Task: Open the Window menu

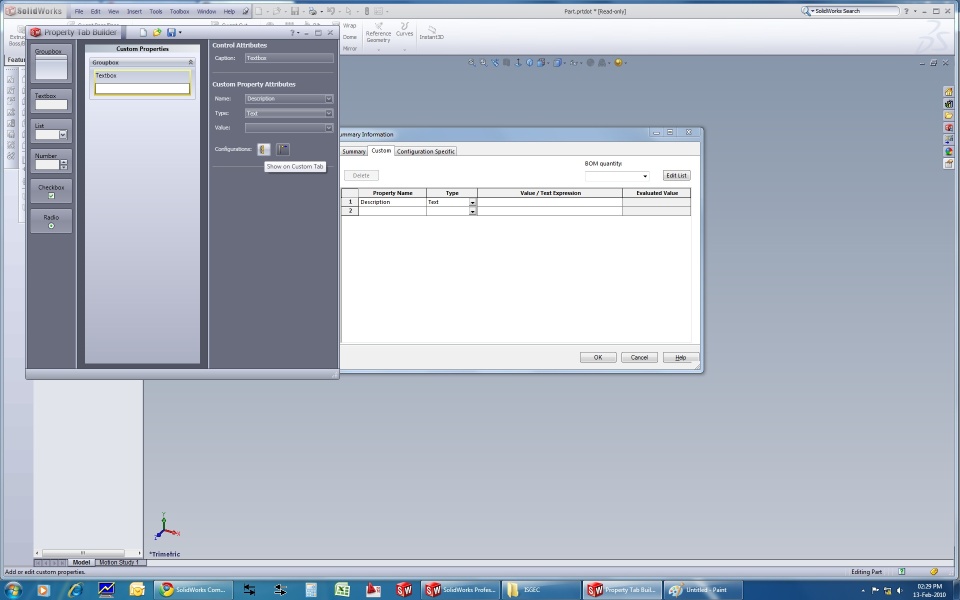Action: 206,12
